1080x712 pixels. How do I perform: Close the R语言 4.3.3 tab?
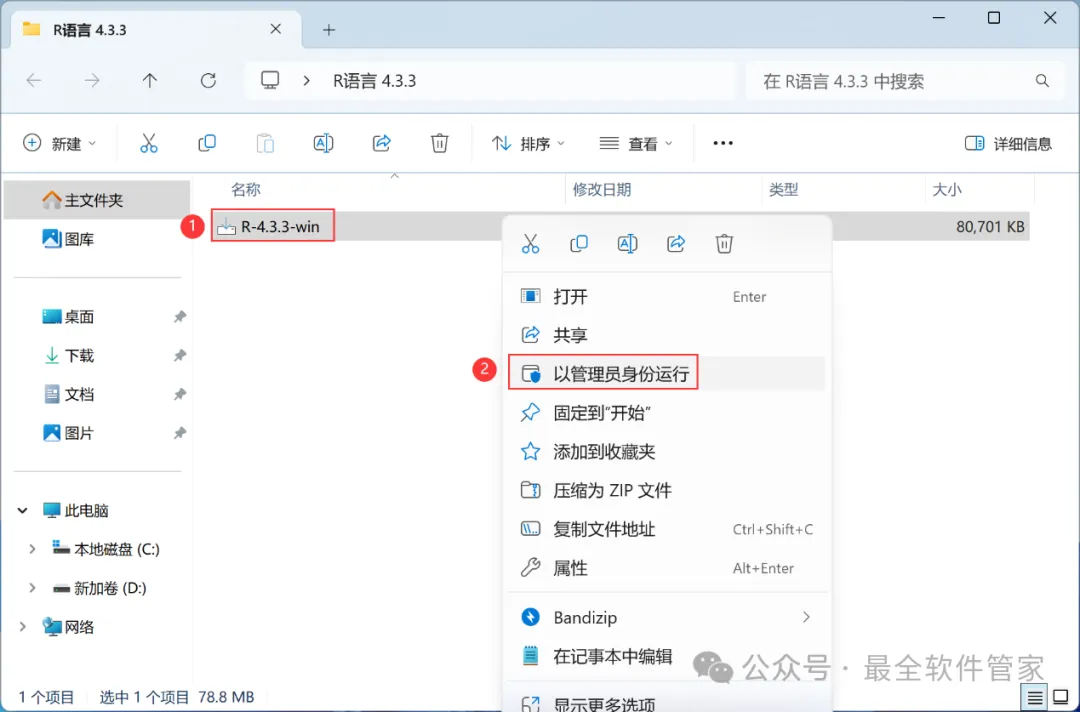click(x=276, y=29)
